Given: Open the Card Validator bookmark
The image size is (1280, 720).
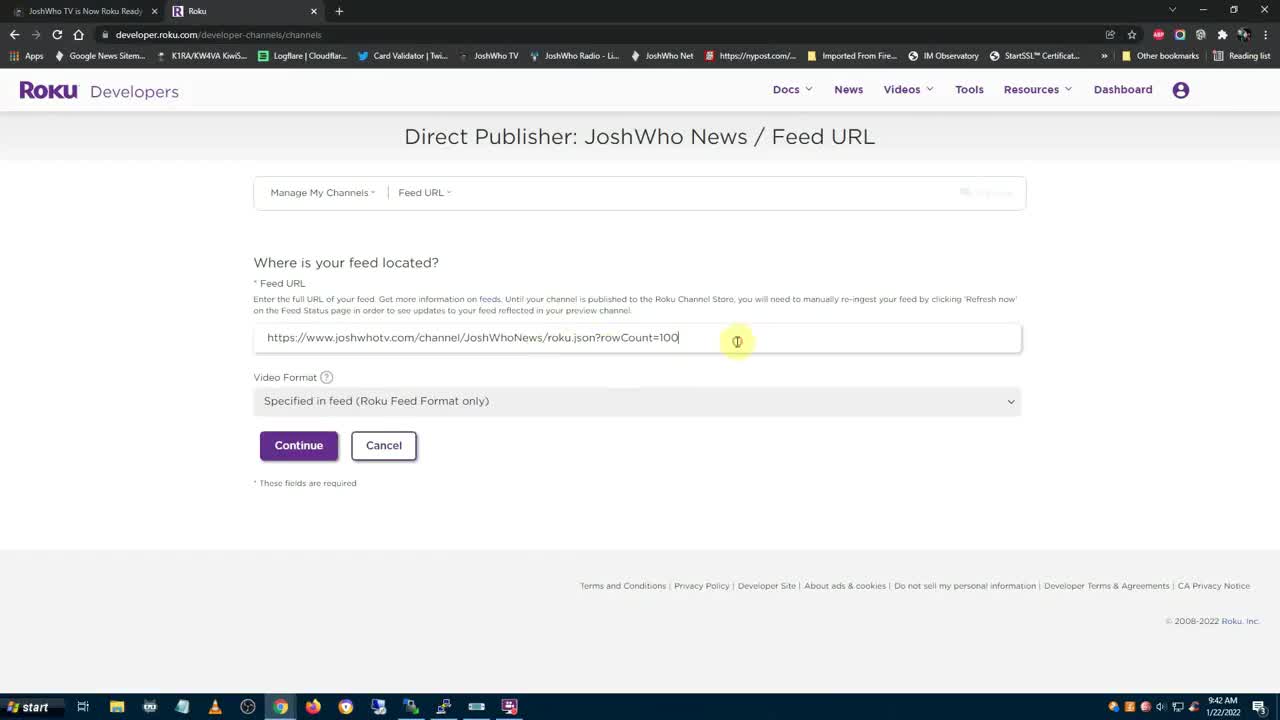Looking at the screenshot, I should [x=403, y=56].
